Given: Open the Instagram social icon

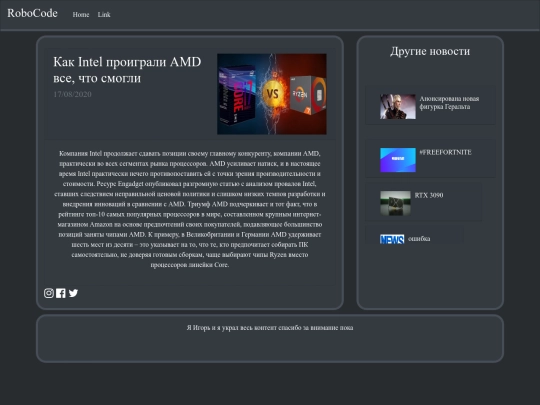Looking at the screenshot, I should [49, 293].
